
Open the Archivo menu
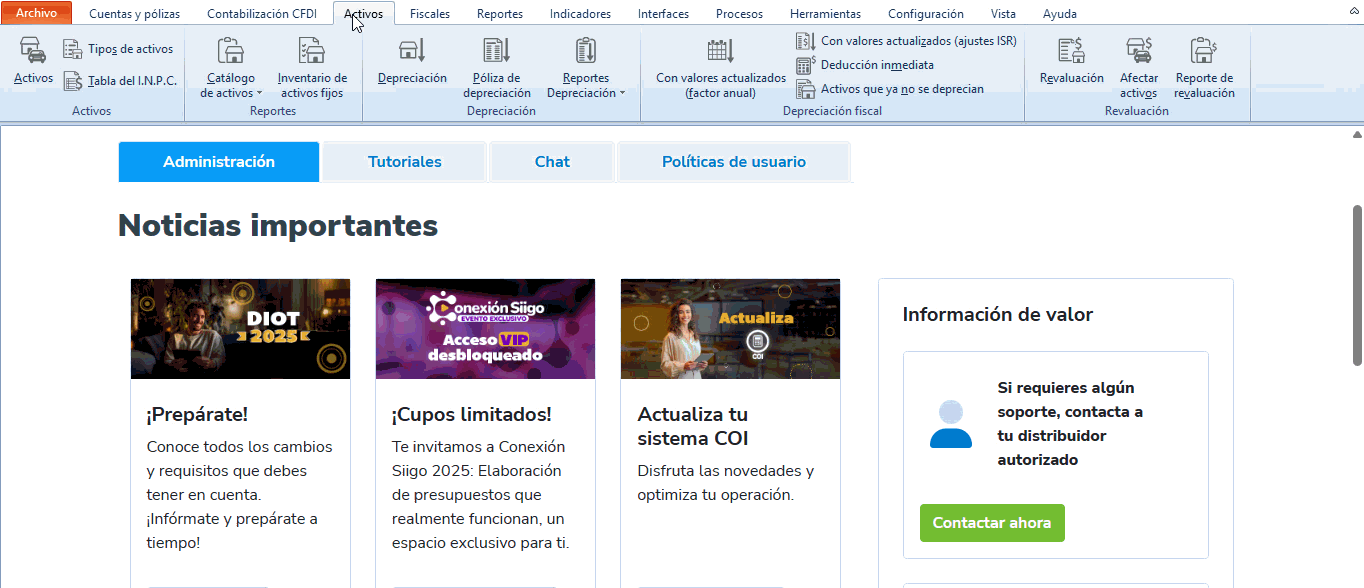(36, 13)
